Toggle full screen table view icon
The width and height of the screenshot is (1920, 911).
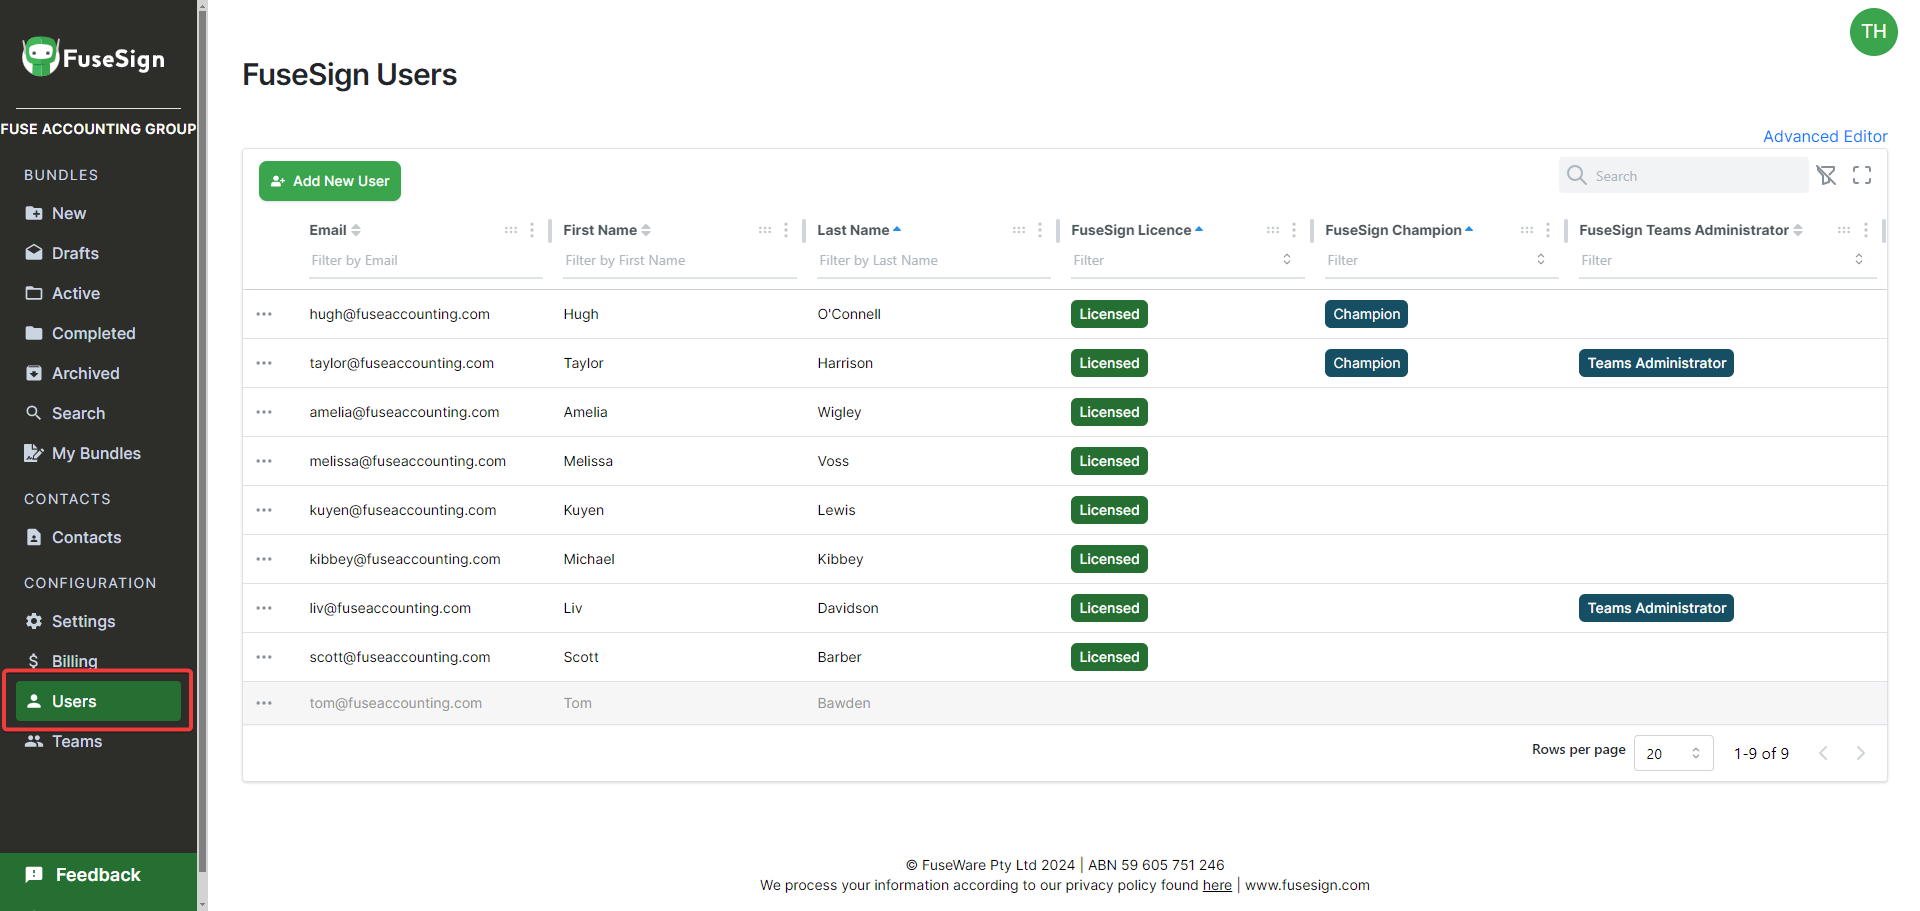(1861, 176)
